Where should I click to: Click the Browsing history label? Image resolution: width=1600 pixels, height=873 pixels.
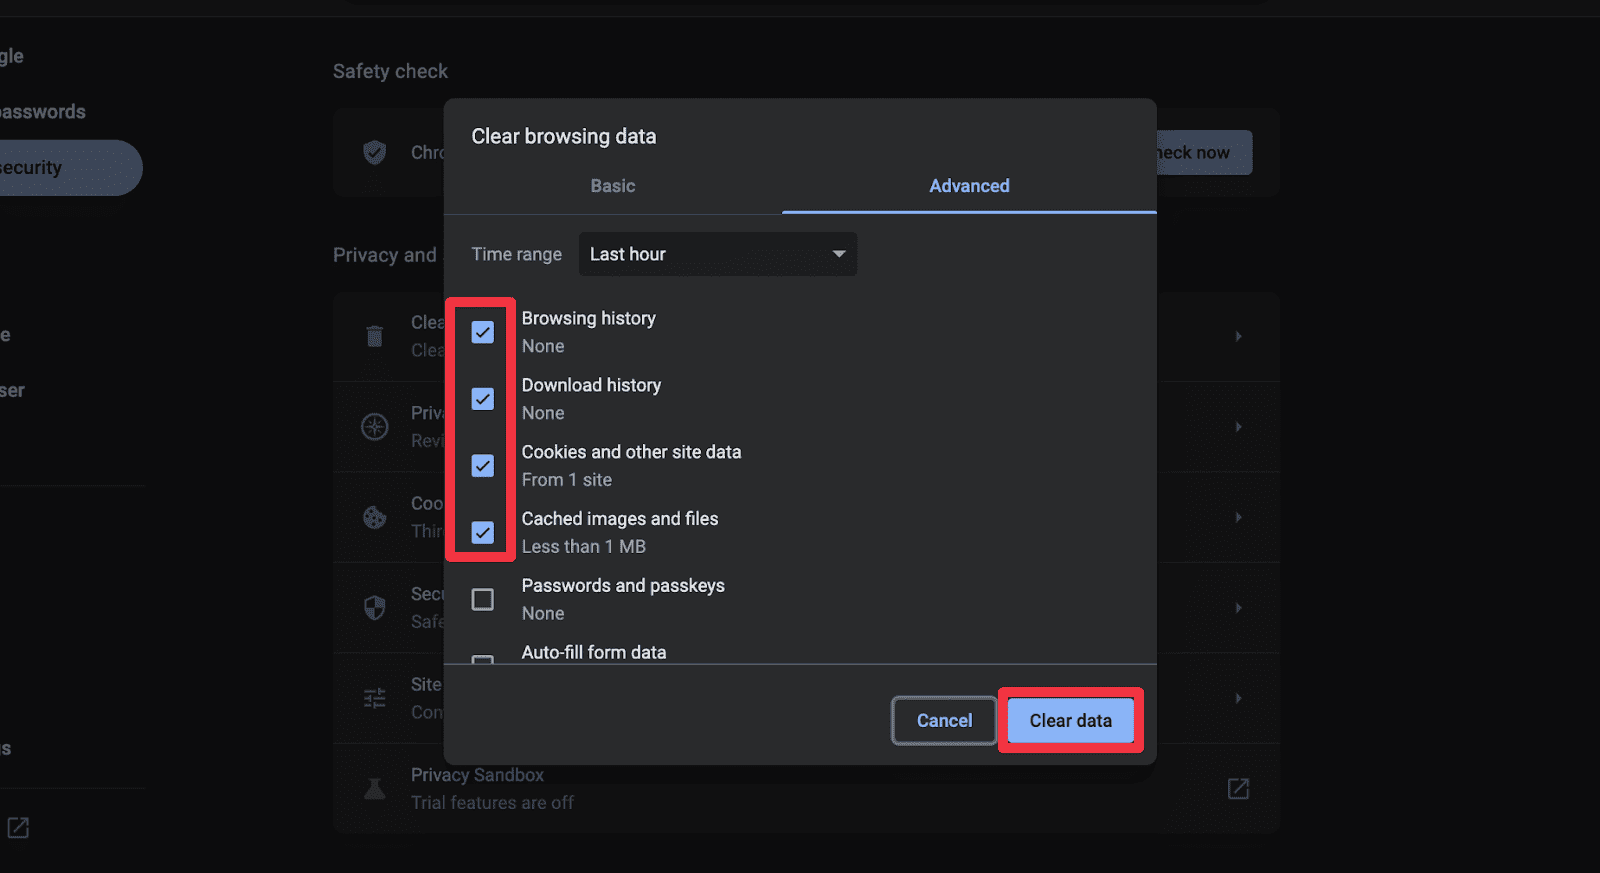(588, 318)
